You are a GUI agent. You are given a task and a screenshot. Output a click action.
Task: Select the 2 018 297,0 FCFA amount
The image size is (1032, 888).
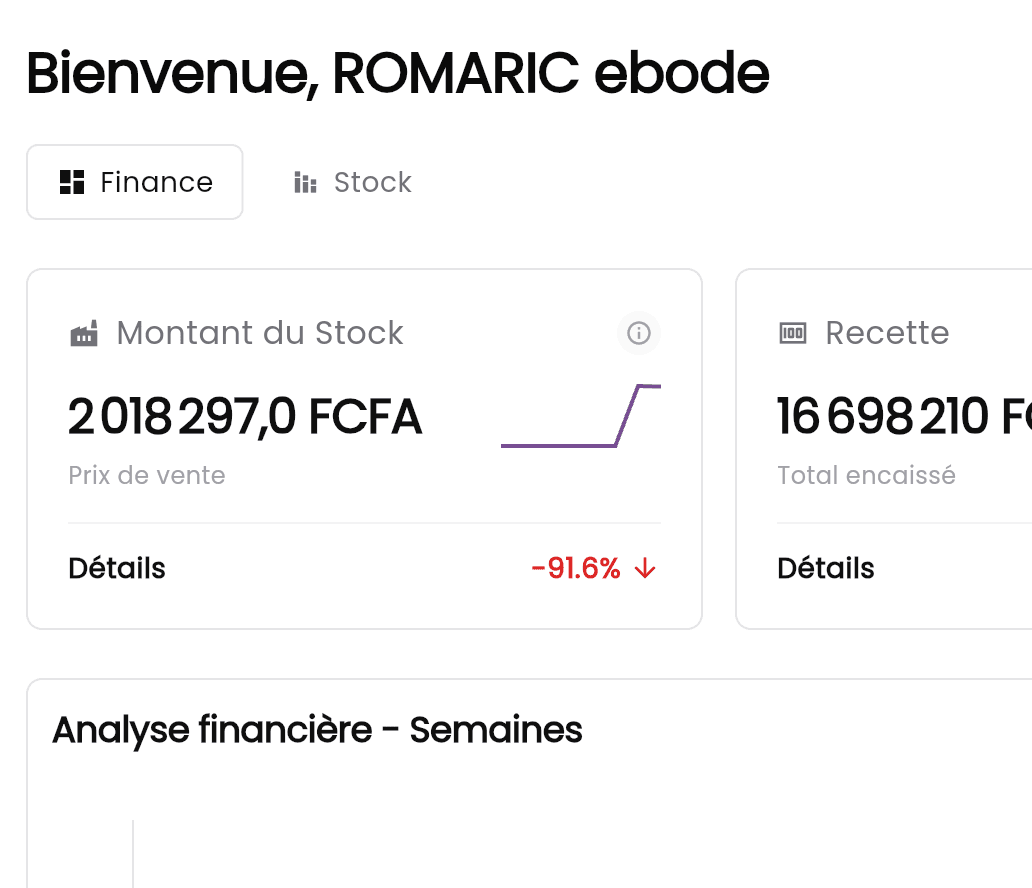[x=244, y=415]
